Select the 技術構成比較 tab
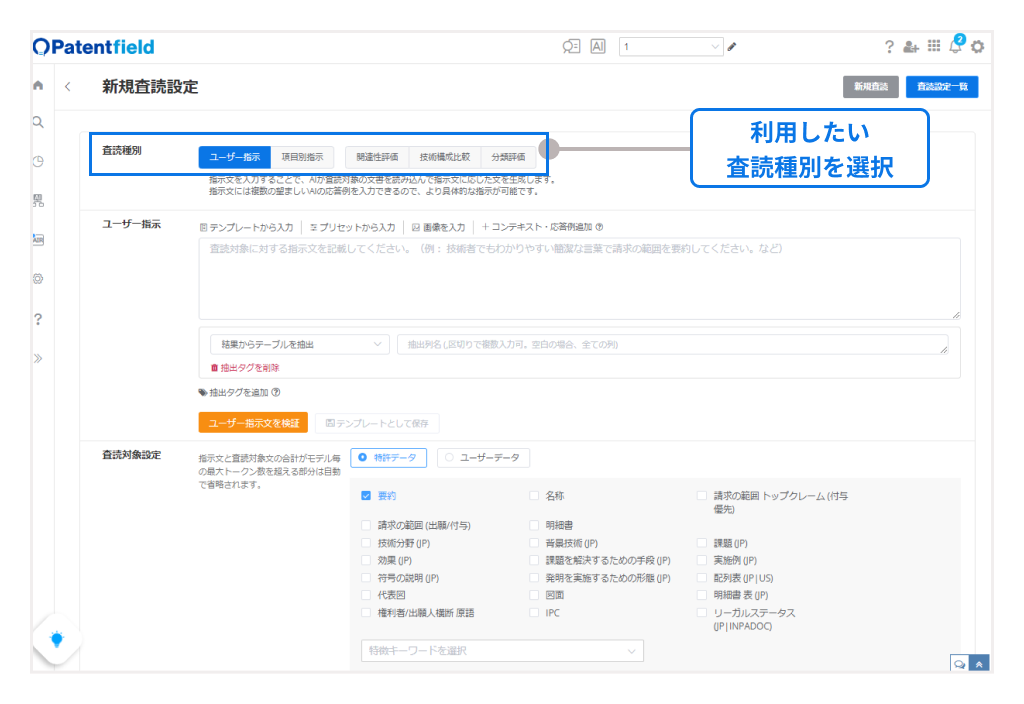 tap(444, 157)
